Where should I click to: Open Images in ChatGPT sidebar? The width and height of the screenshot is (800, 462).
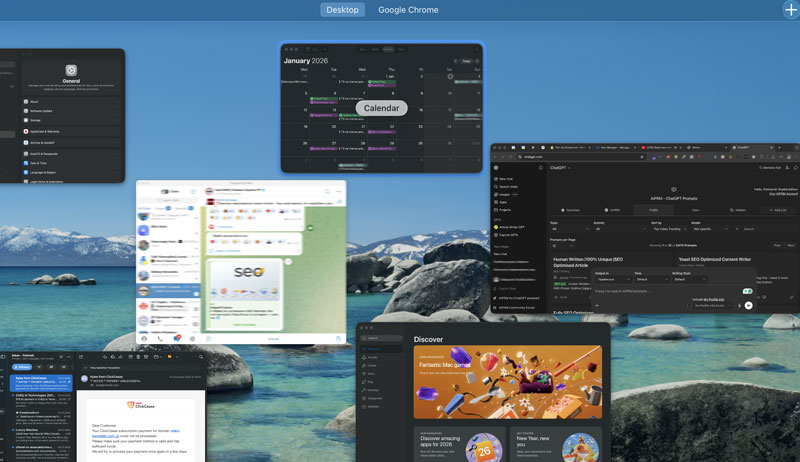503,194
